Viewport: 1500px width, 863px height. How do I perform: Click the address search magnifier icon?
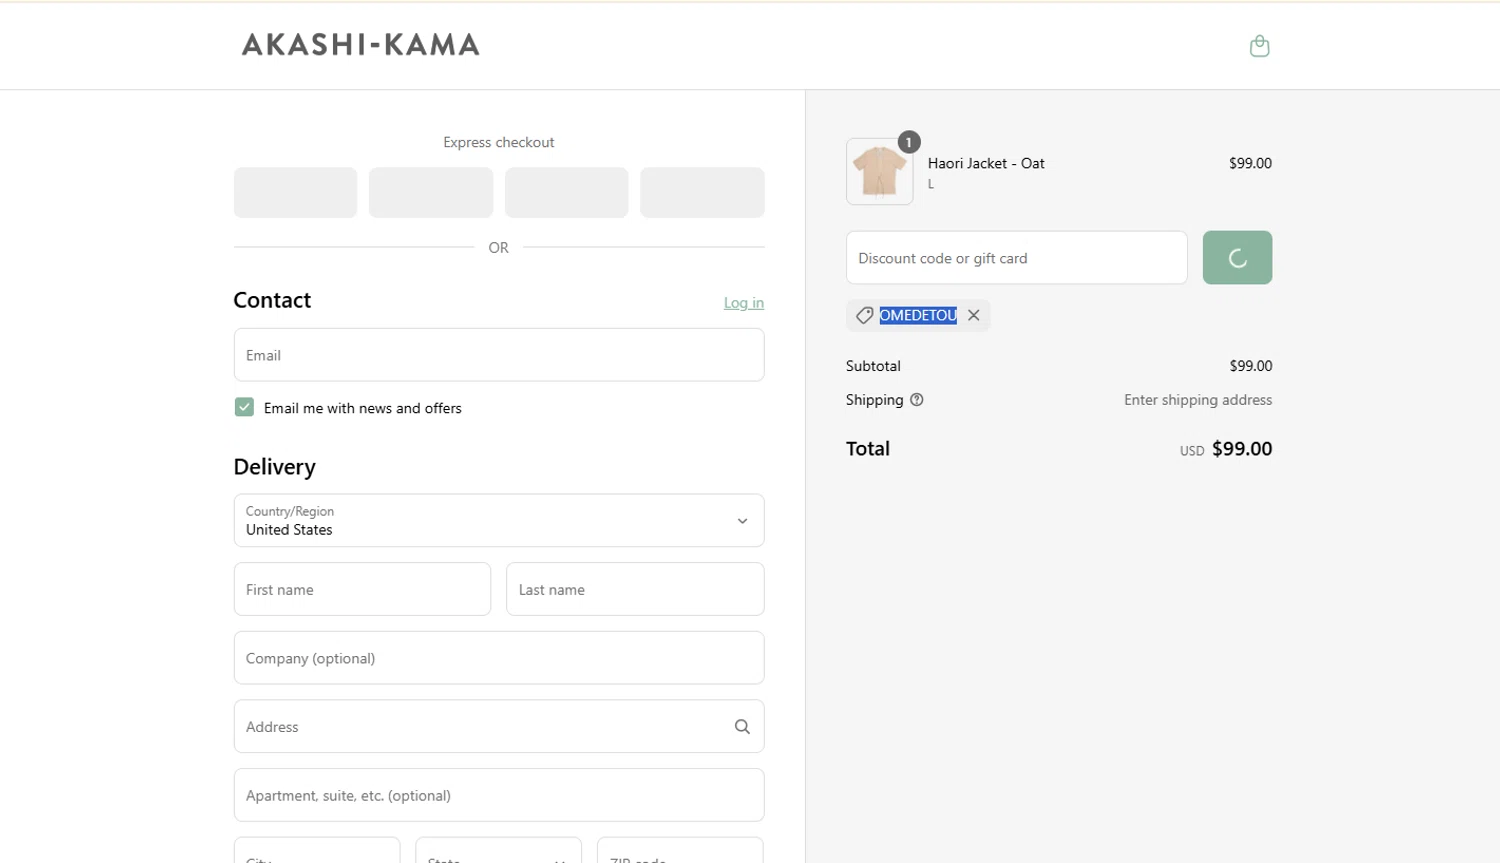tap(742, 727)
